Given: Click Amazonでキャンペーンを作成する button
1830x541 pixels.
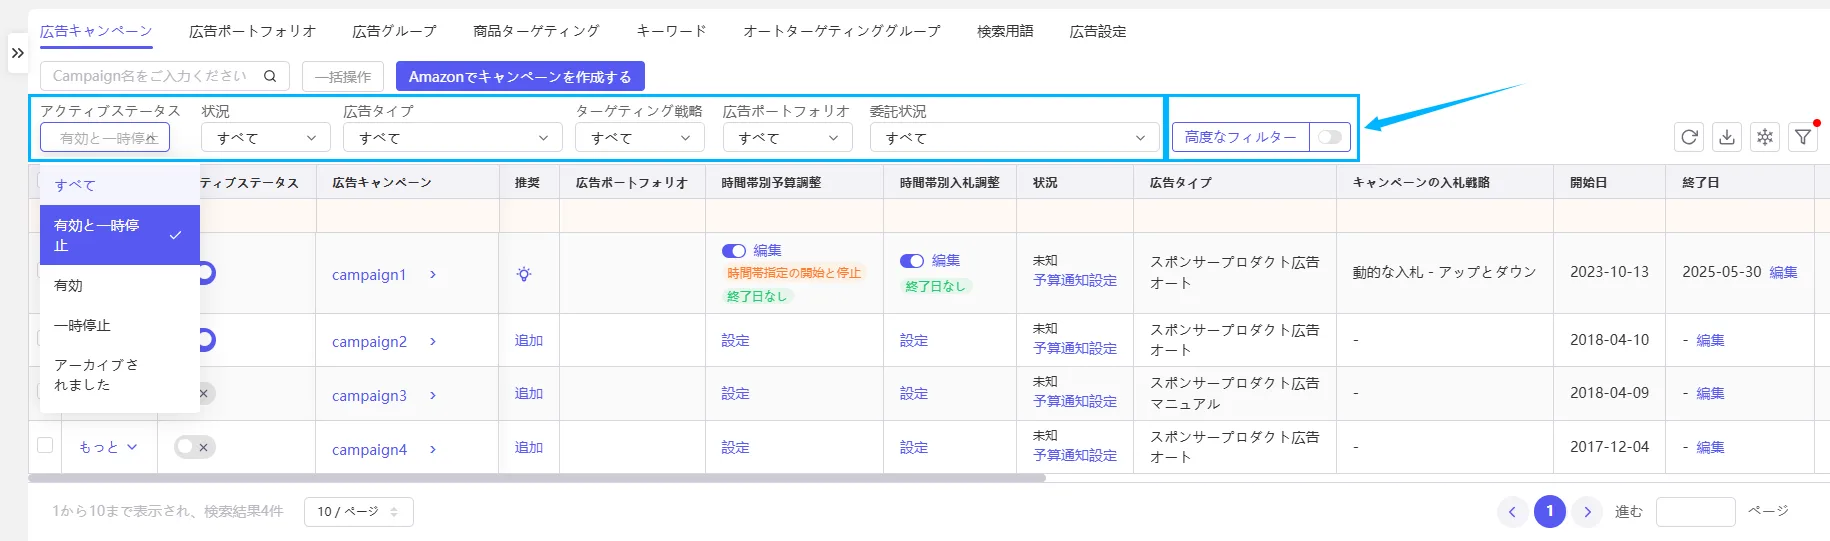Looking at the screenshot, I should pyautogui.click(x=520, y=76).
